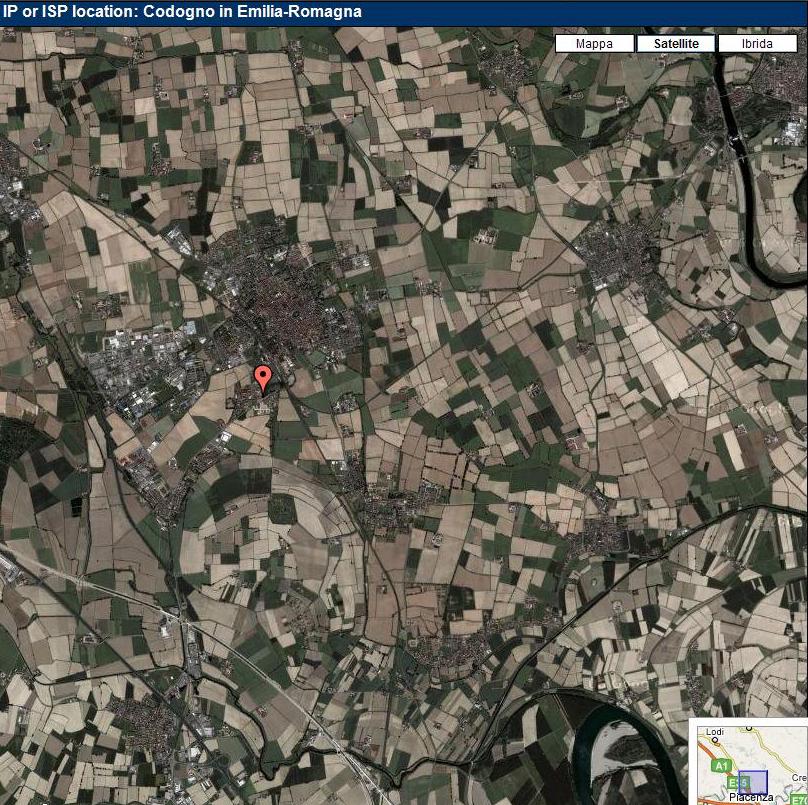Switch to Ibrida hybrid view
Viewport: 808px width, 805px height.
757,44
